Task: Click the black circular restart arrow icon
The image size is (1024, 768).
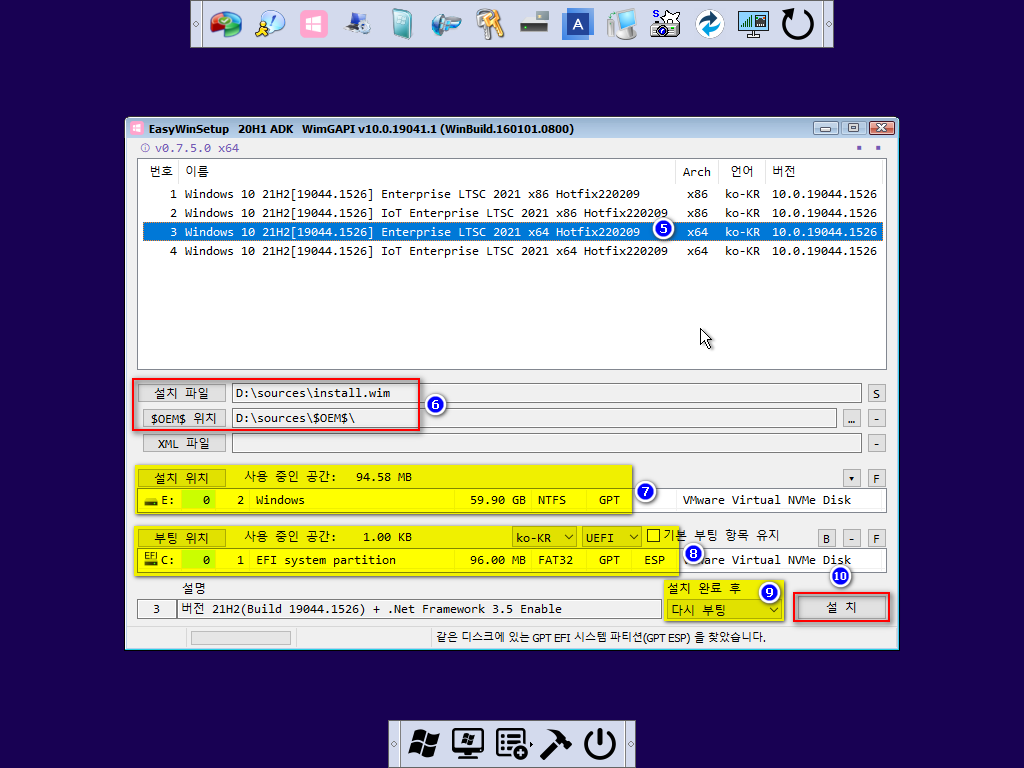Action: [x=797, y=24]
